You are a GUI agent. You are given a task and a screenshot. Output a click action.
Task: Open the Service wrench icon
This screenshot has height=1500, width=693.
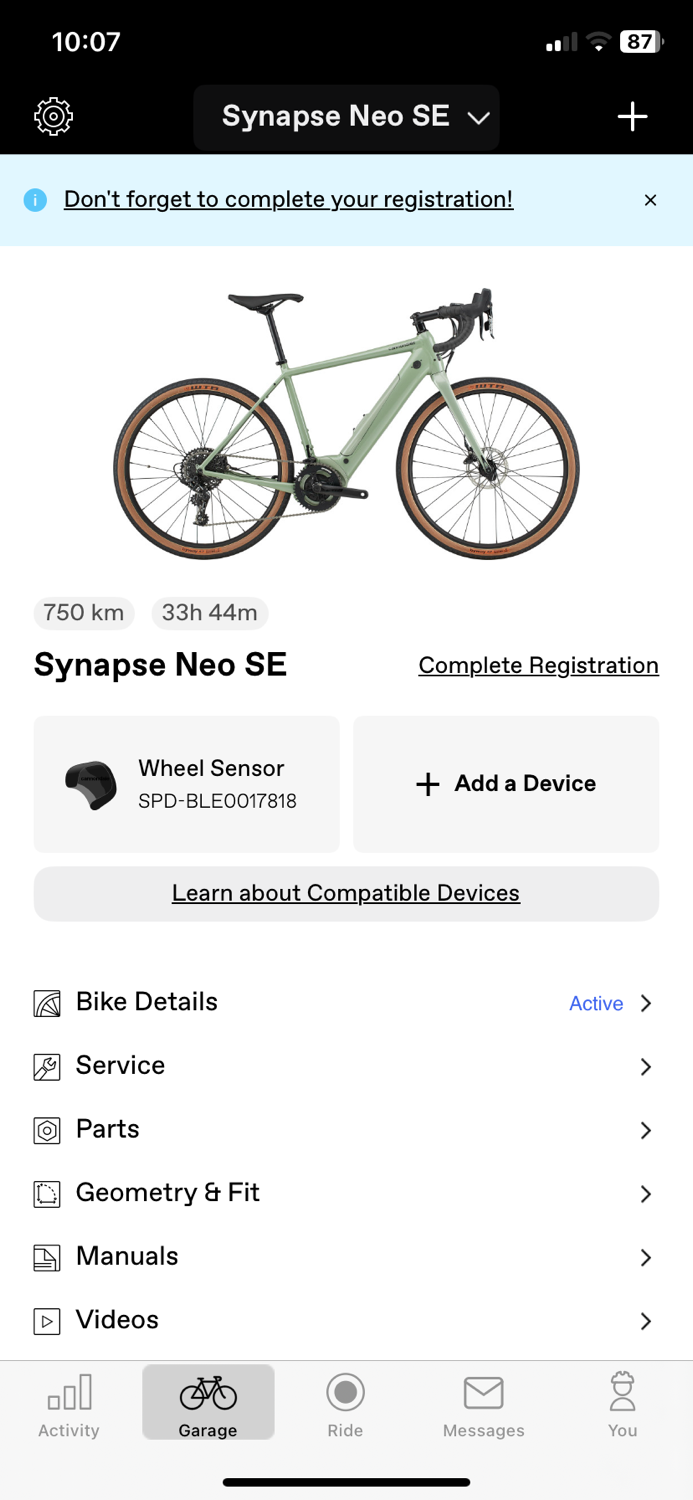(x=46, y=1066)
